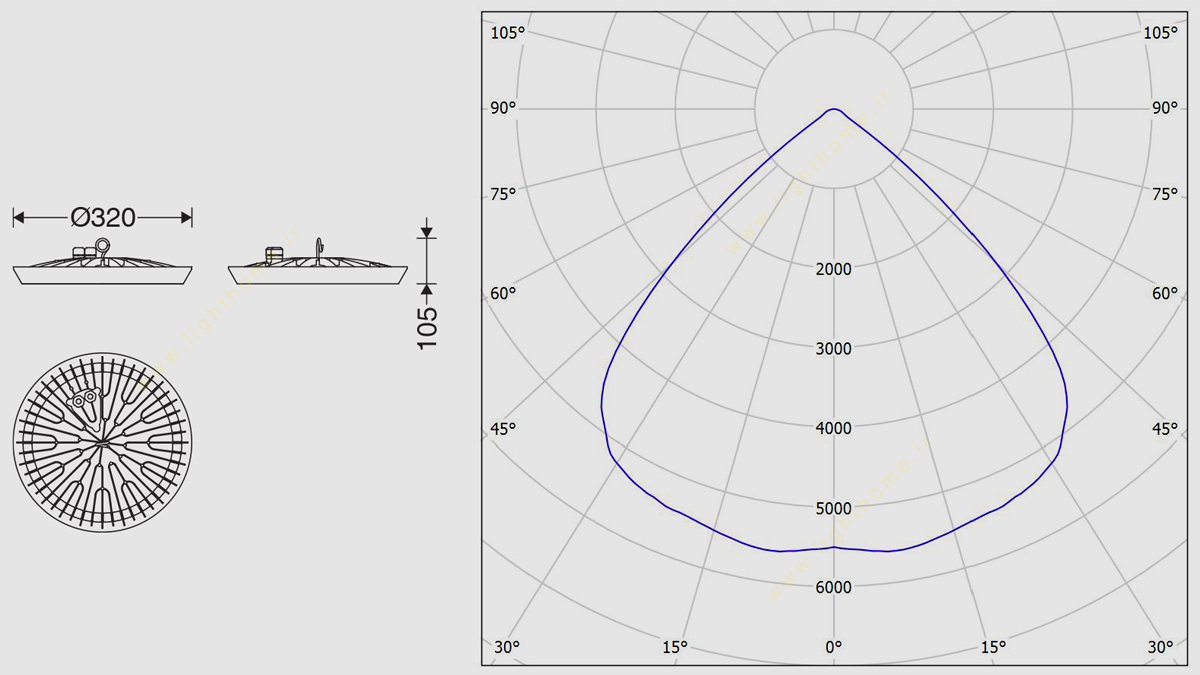Click the 45° label on chart's right edge
The image size is (1200, 675).
[1165, 429]
